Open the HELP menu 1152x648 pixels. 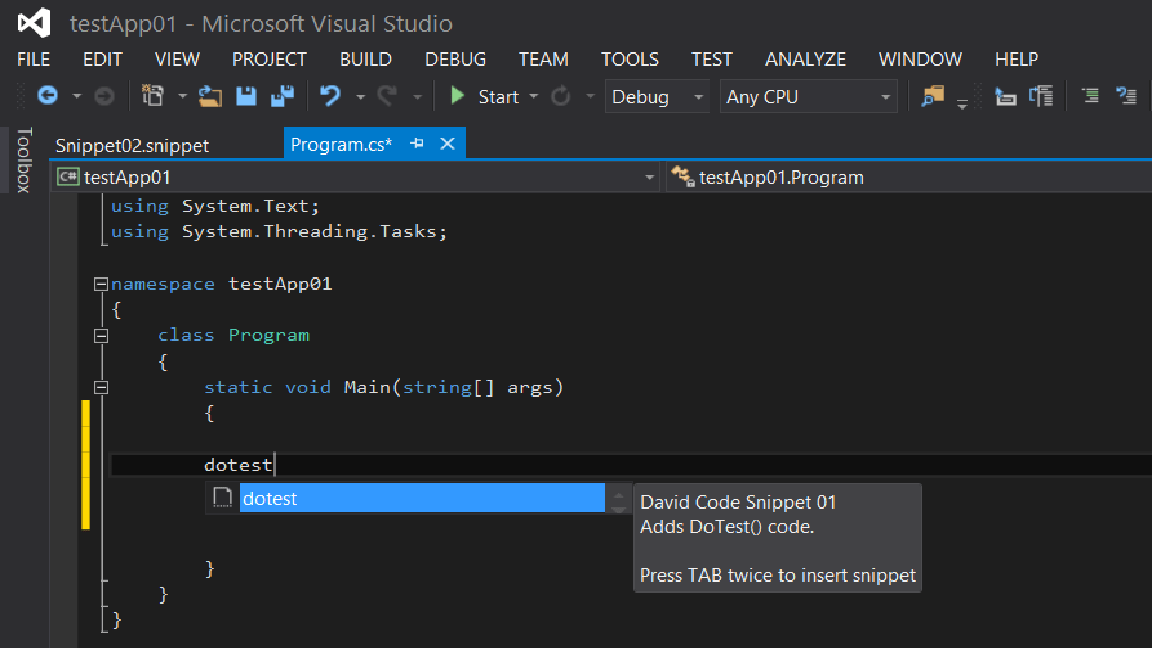1016,59
